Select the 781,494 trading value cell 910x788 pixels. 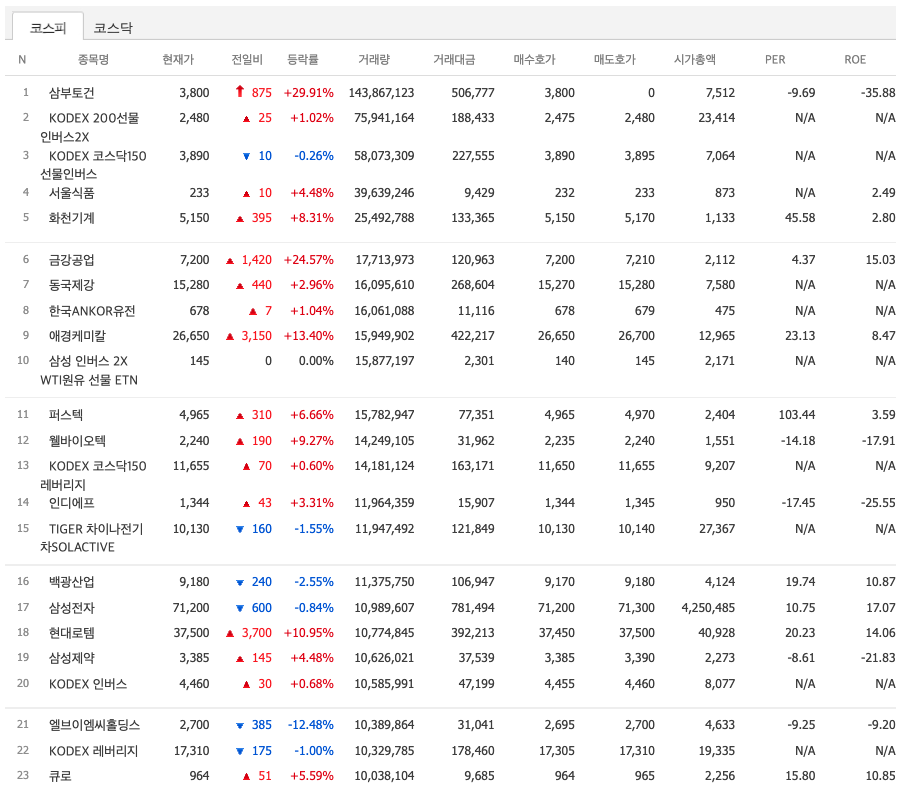click(x=473, y=608)
